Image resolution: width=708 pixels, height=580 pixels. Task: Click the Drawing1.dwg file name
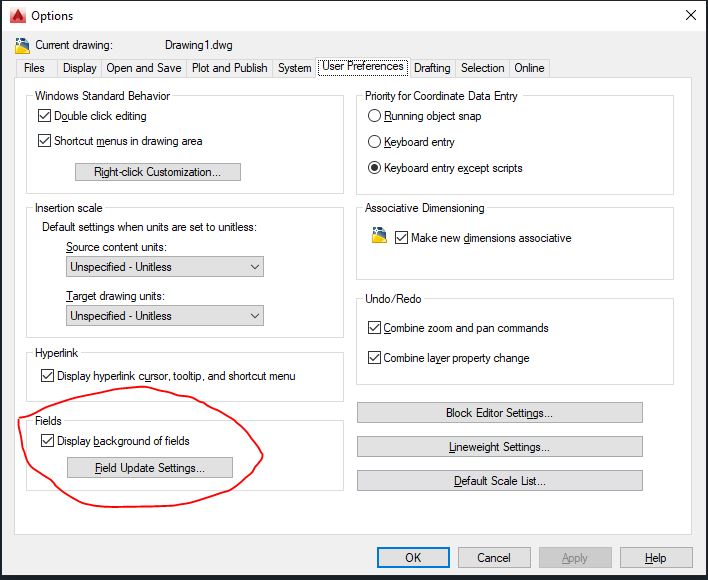pos(199,45)
